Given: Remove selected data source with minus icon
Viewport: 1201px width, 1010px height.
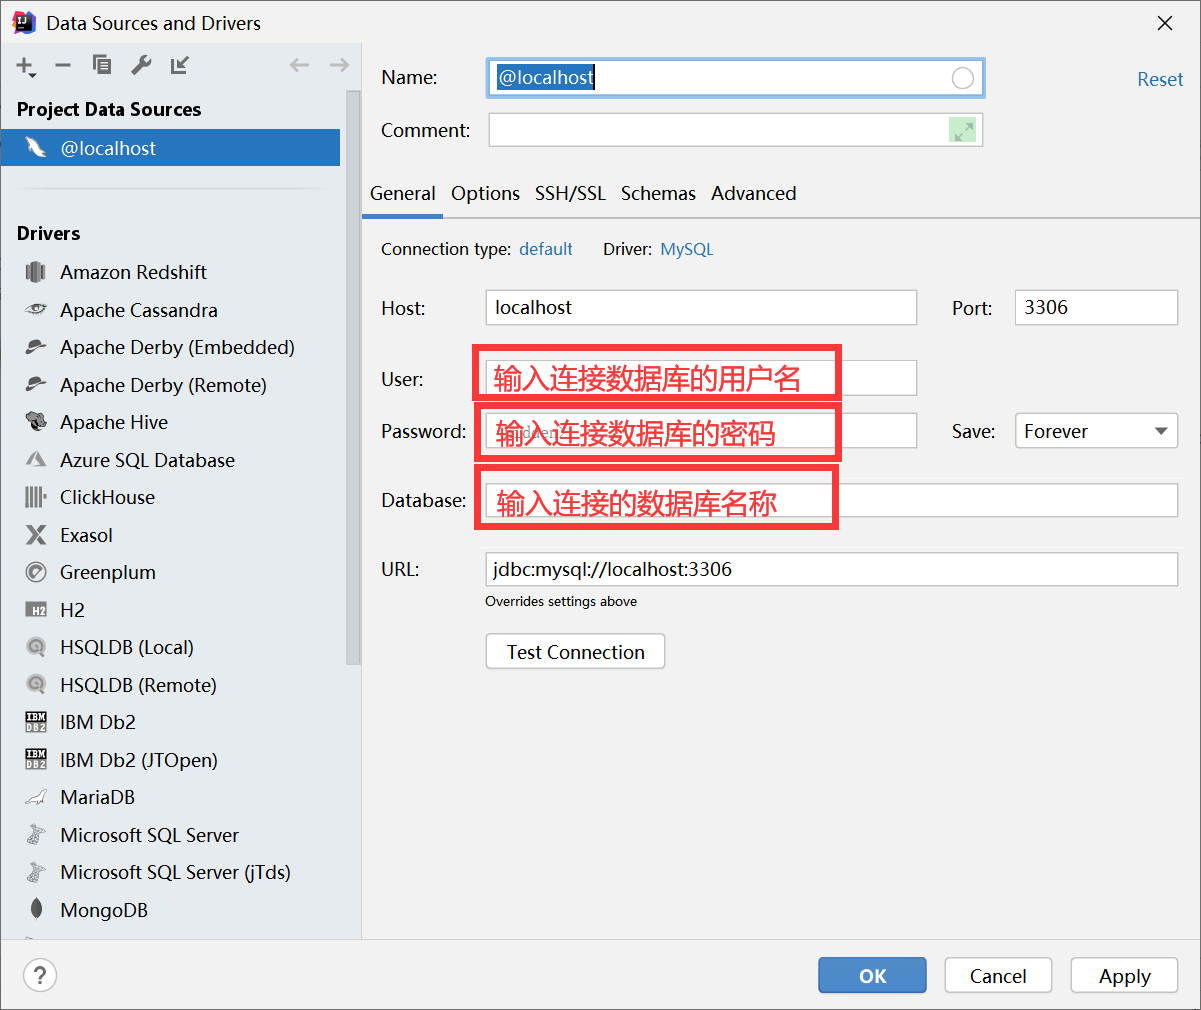Looking at the screenshot, I should (x=63, y=65).
